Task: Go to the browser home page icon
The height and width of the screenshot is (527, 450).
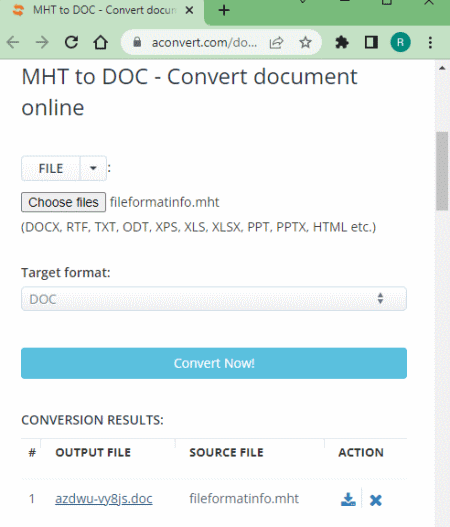Action: coord(100,43)
